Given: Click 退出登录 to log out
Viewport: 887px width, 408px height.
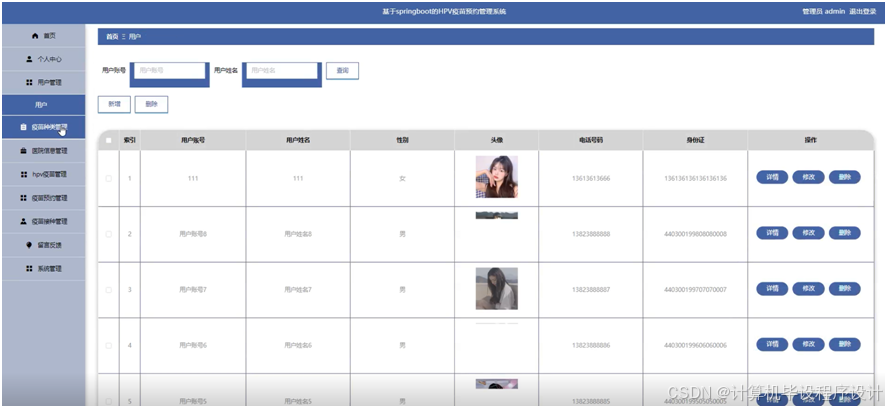Looking at the screenshot, I should [863, 11].
